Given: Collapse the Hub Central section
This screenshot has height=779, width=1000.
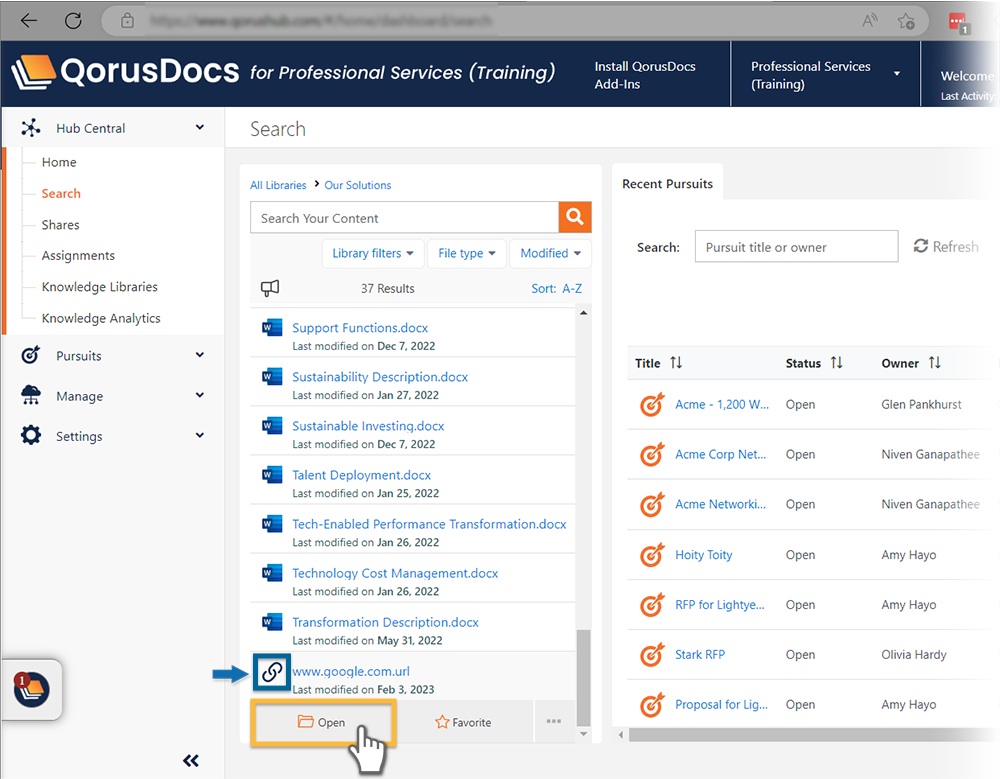Looking at the screenshot, I should (x=200, y=128).
